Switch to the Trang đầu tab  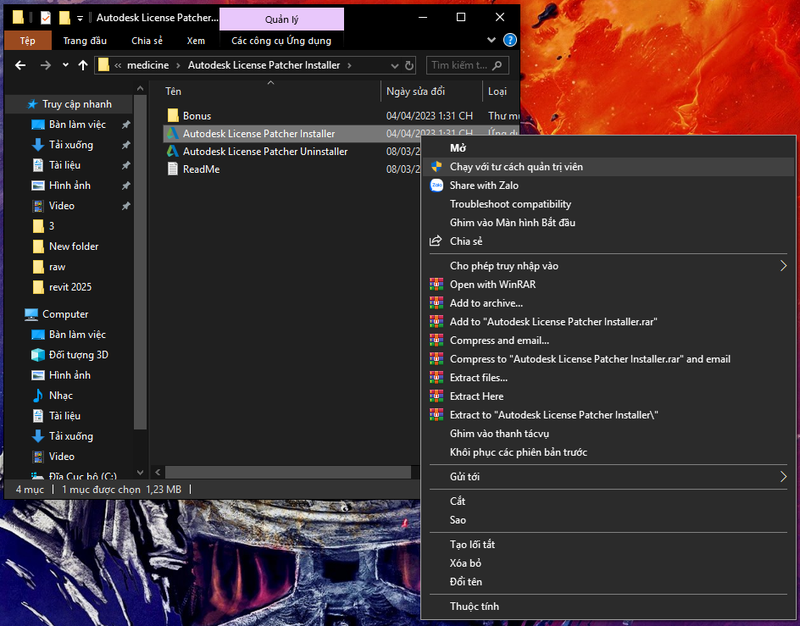coord(85,41)
